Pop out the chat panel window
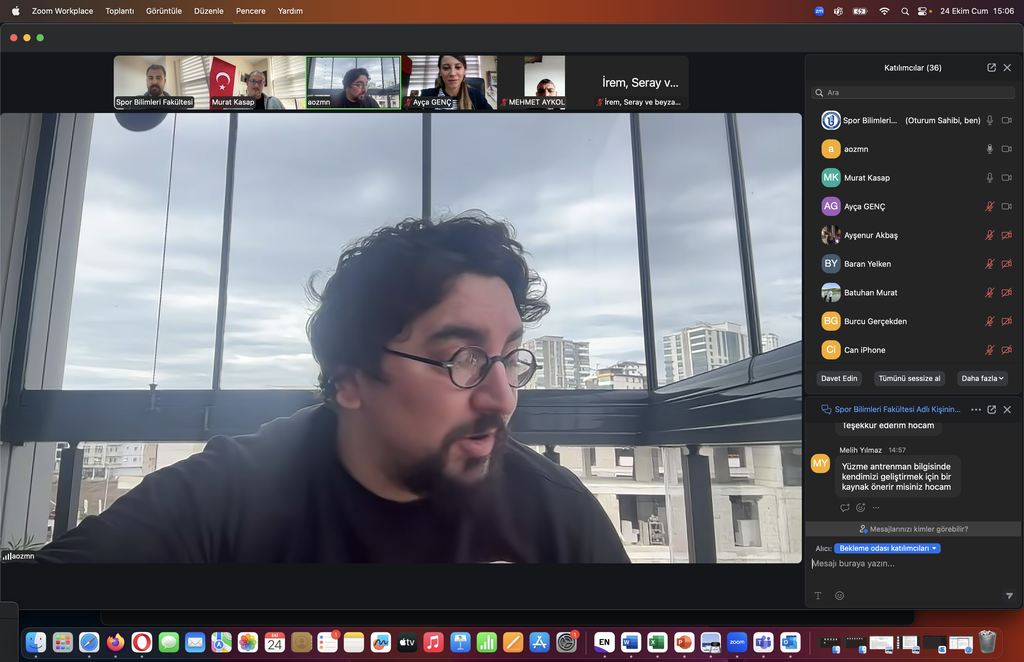Viewport: 1024px width, 662px height. click(991, 410)
